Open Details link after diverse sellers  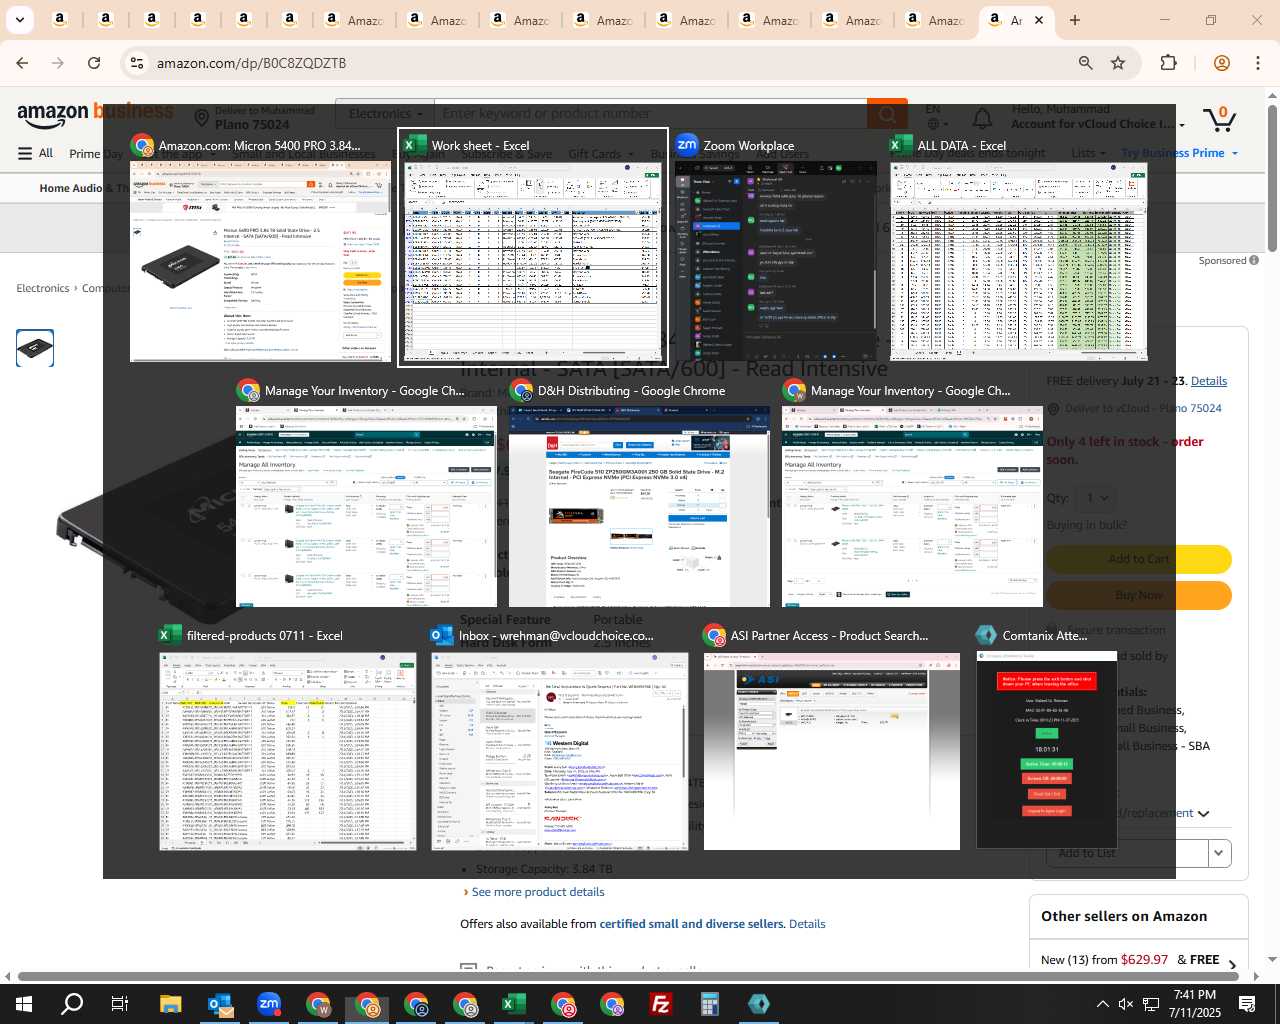point(807,924)
